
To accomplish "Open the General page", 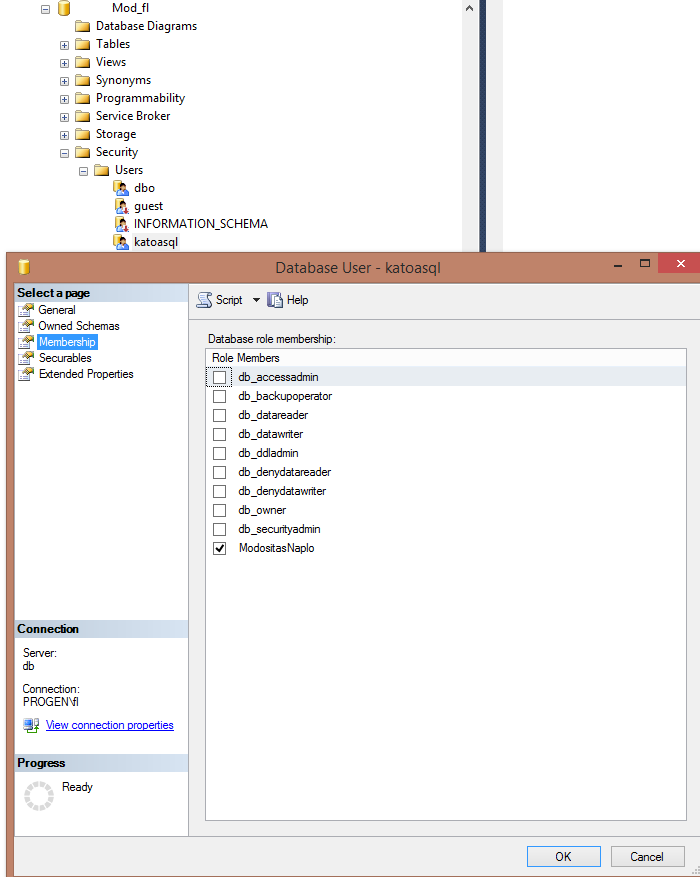I will tap(57, 310).
